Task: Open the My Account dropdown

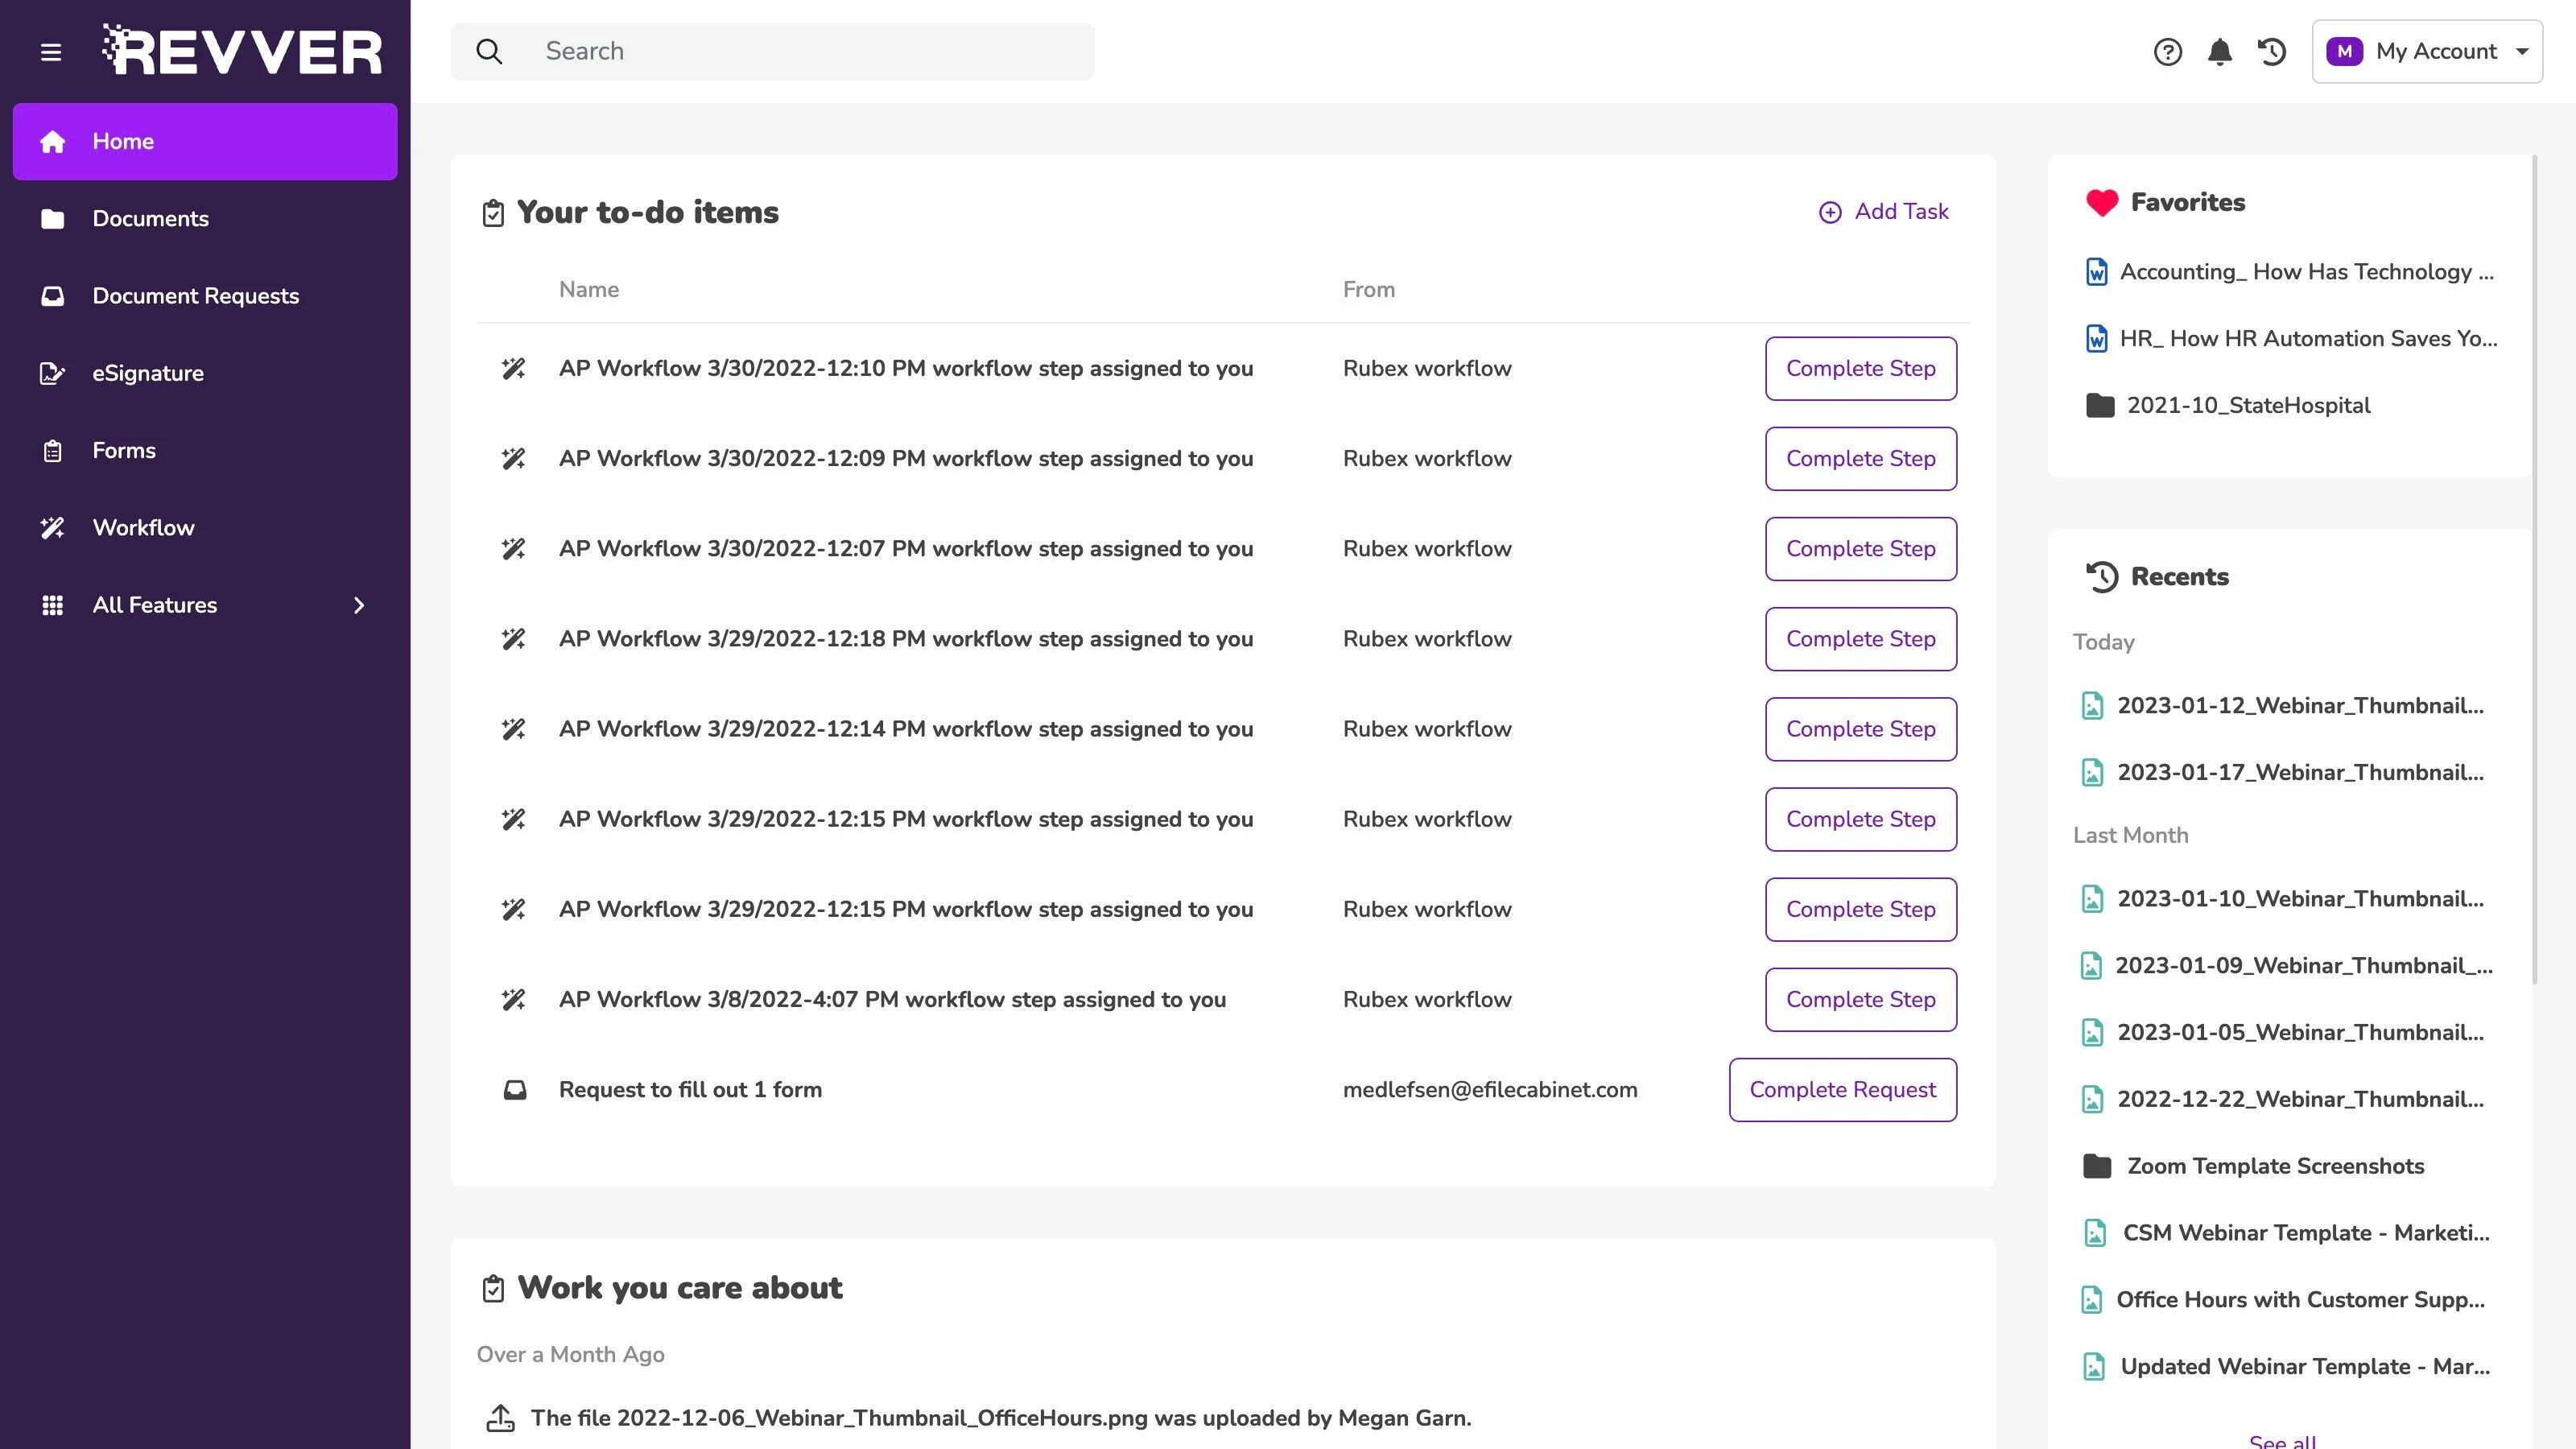Action: point(2426,52)
